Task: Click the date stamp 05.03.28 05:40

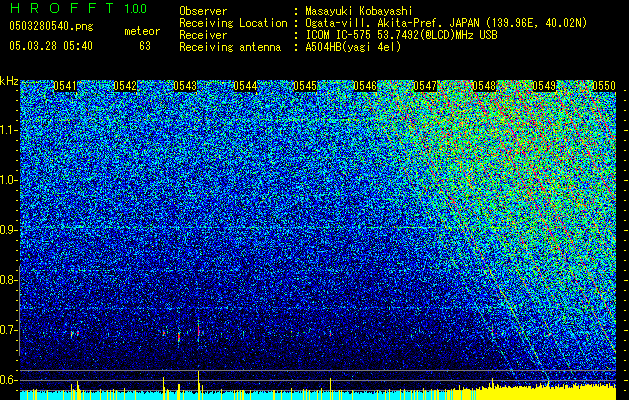Action: click(51, 46)
